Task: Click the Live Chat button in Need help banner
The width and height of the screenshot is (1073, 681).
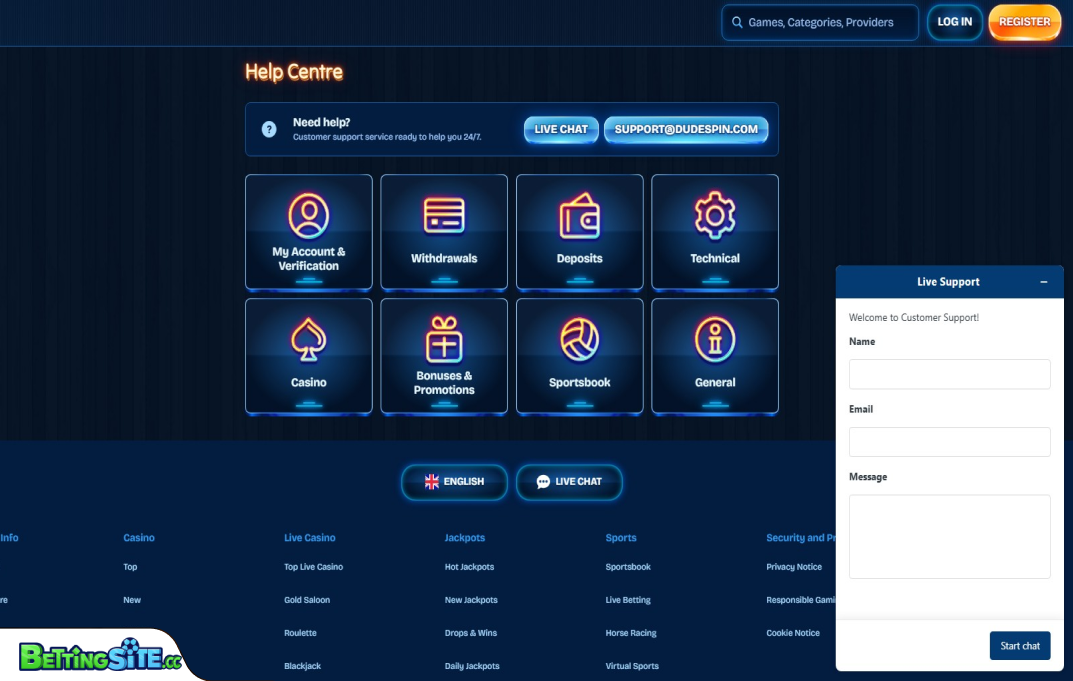Action: (x=561, y=130)
